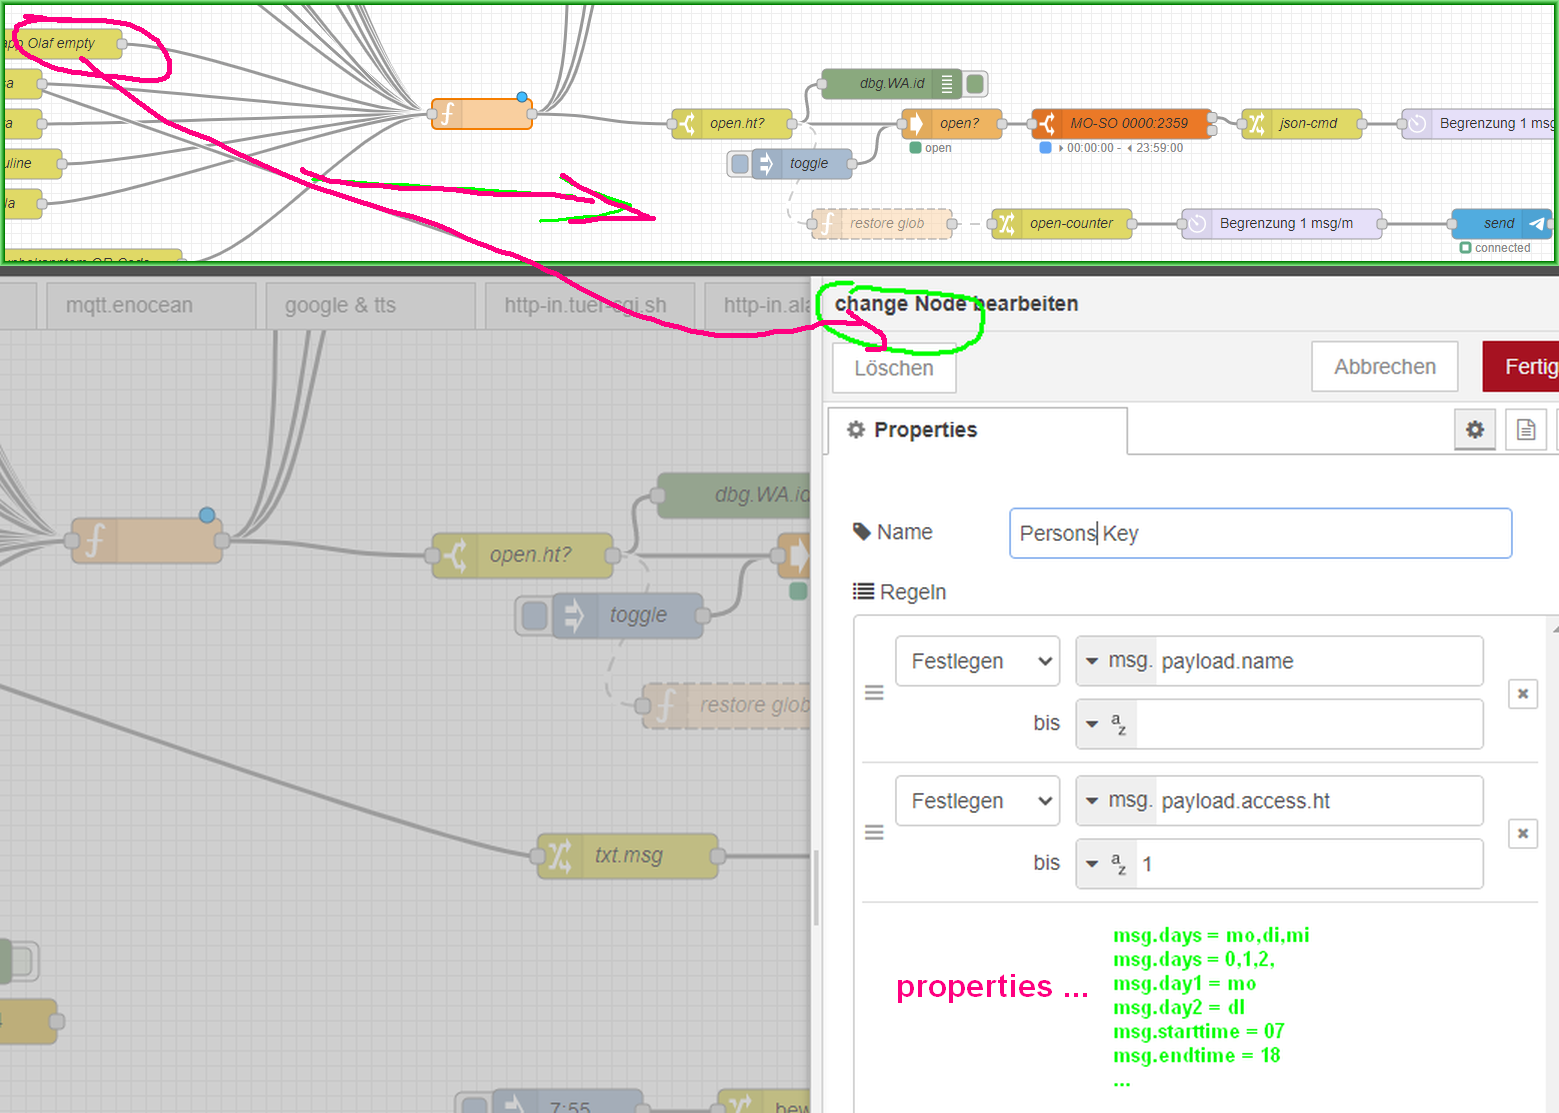Image resolution: width=1559 pixels, height=1113 pixels.
Task: Select the orange function node in the flow
Action: point(482,113)
